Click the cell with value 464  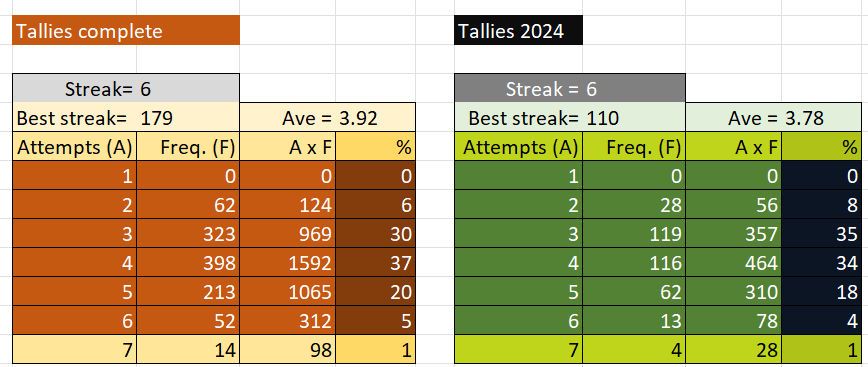tap(733, 262)
